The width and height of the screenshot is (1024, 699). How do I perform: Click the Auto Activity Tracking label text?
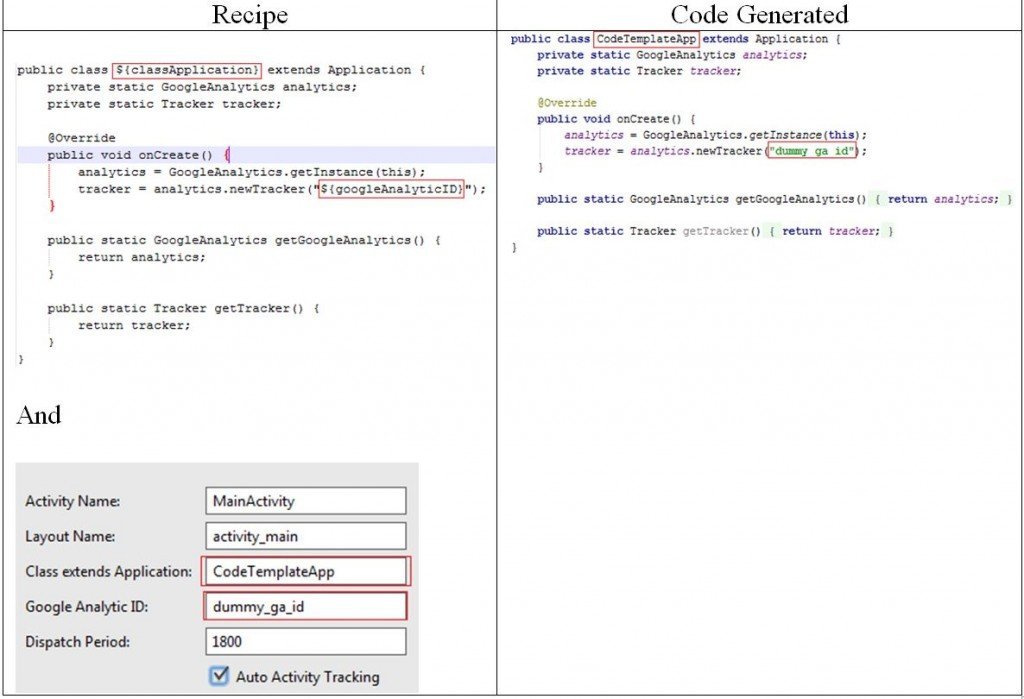coord(308,677)
